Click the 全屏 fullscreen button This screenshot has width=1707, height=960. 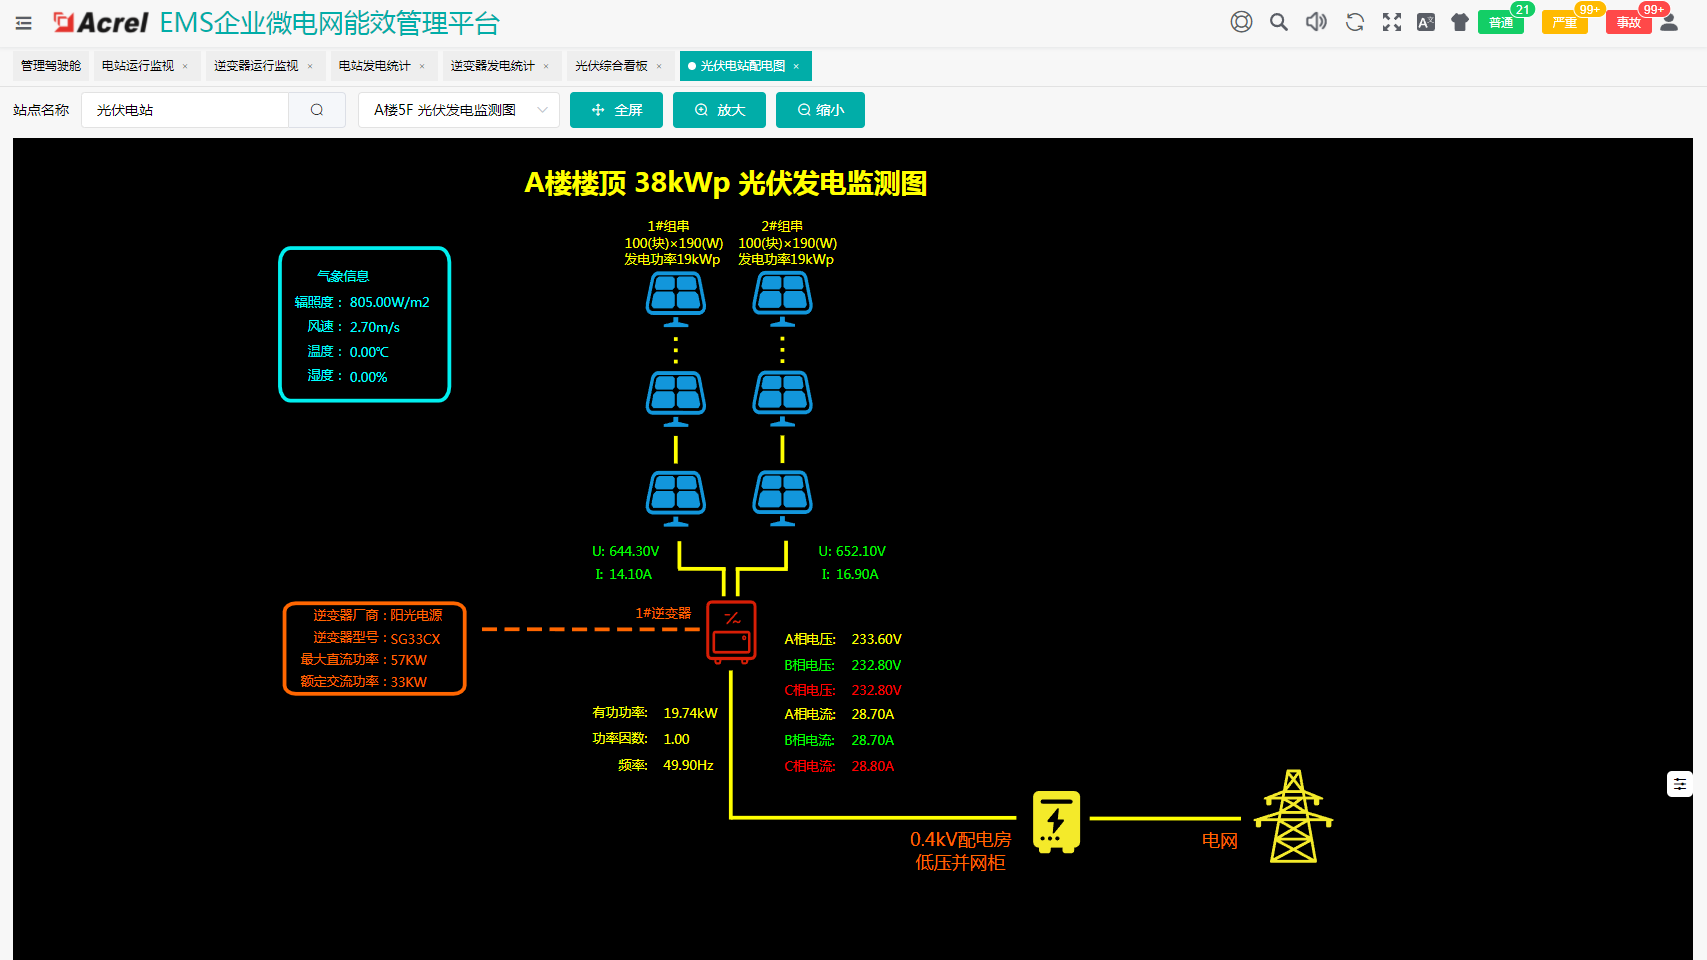616,110
